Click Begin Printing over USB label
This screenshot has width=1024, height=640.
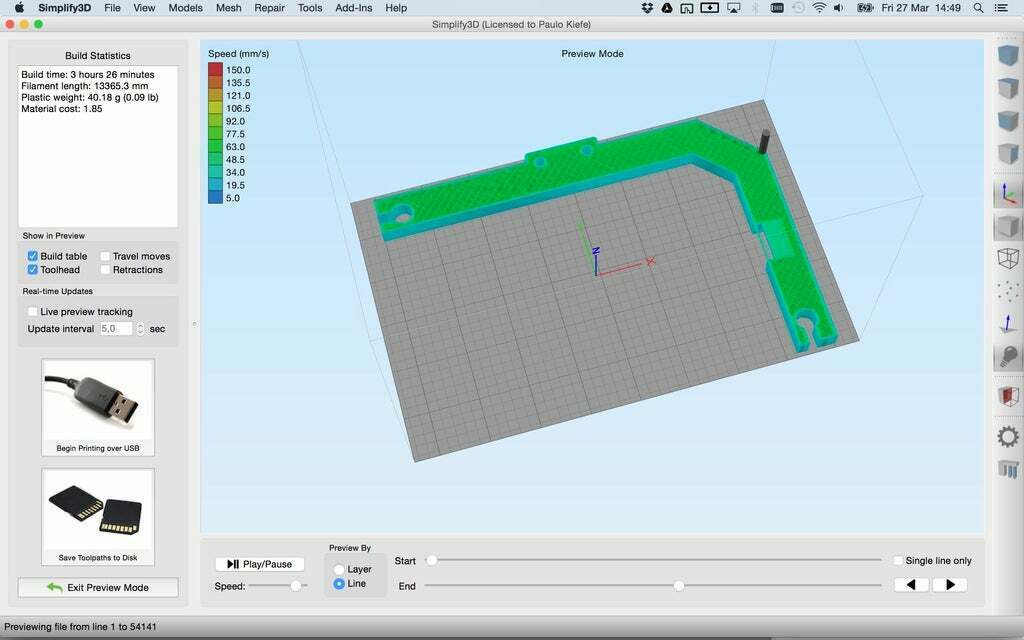(x=98, y=448)
